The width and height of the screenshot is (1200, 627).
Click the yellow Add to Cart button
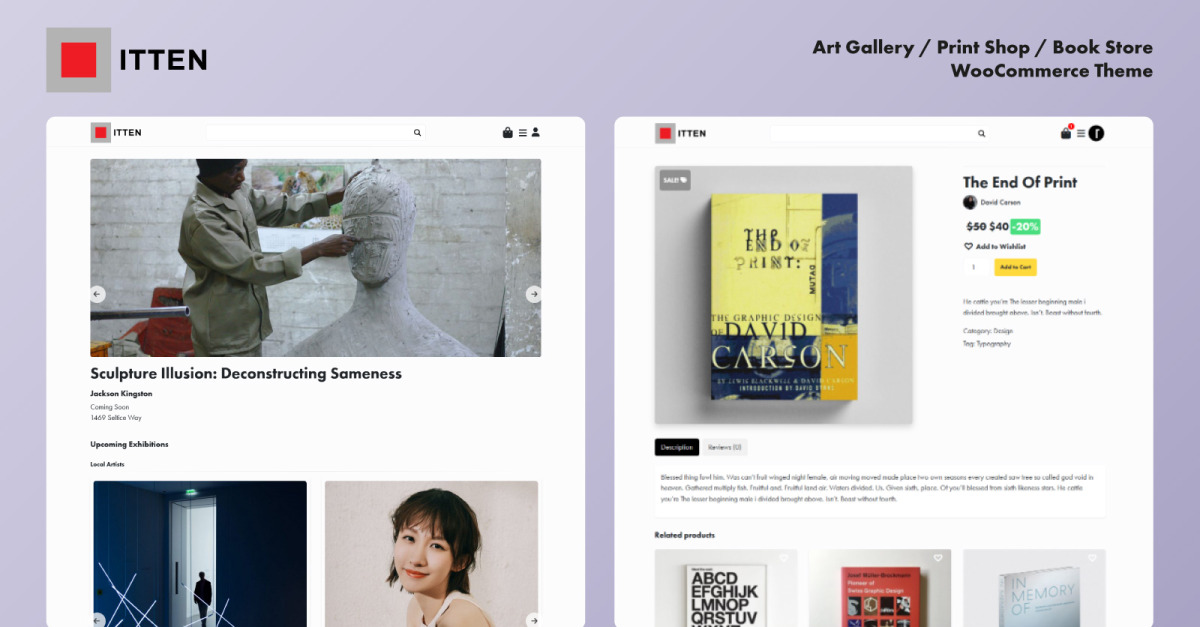coord(1015,267)
